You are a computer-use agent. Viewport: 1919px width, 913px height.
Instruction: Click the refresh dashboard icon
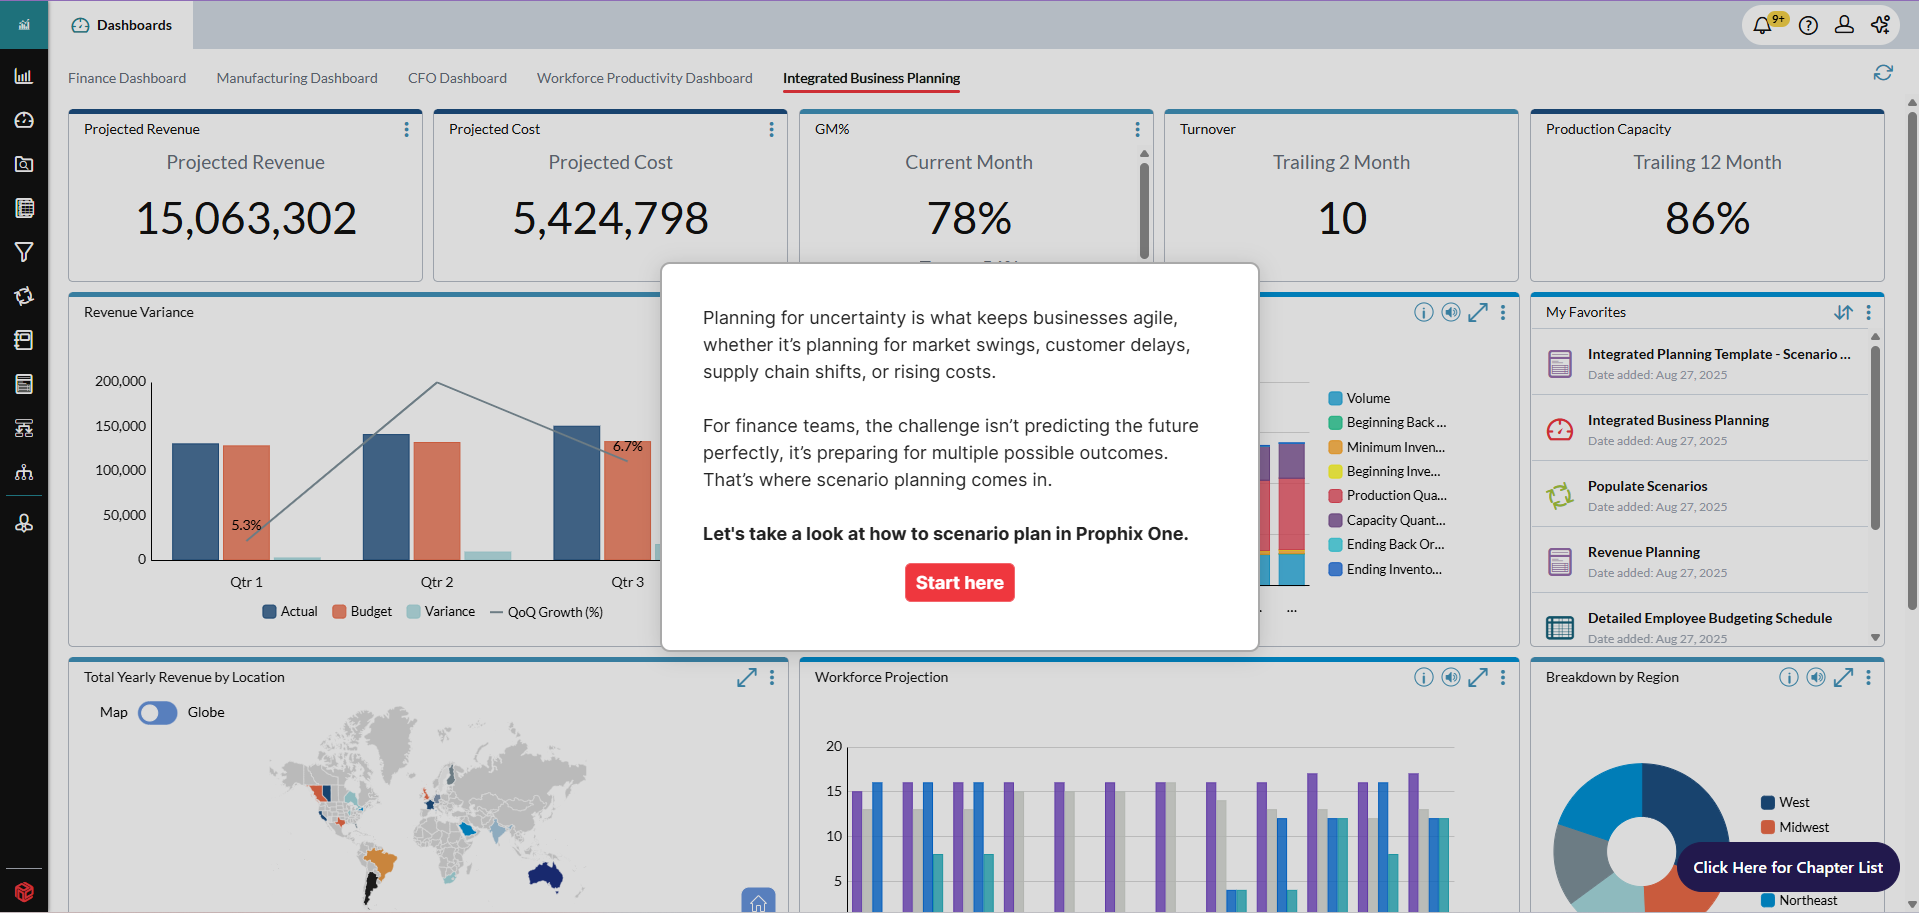1883,73
